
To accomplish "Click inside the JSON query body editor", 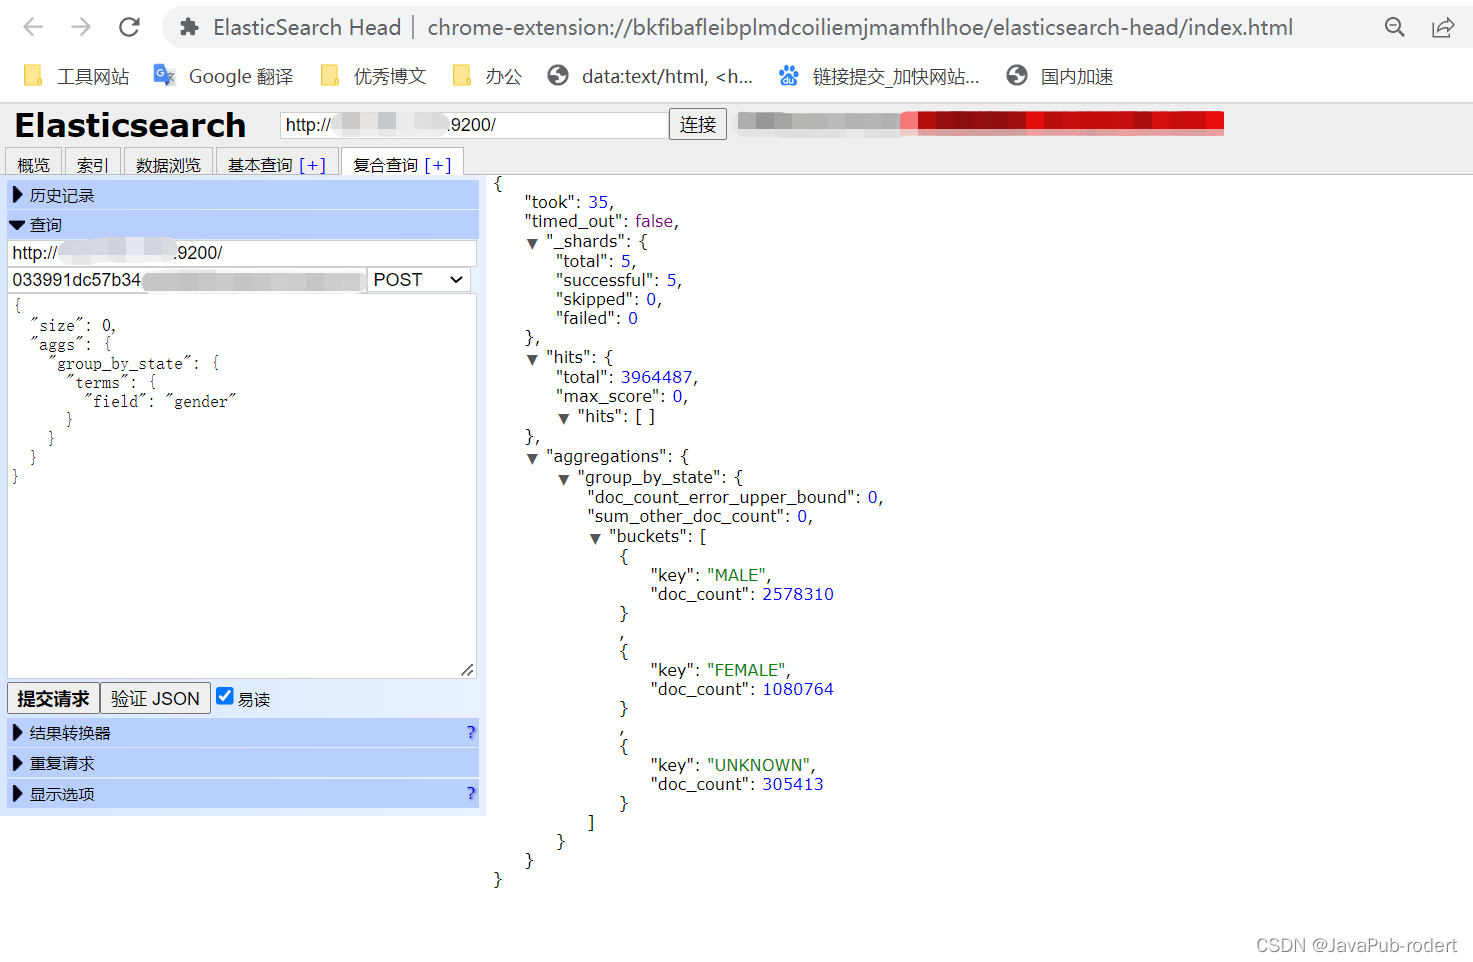I will click(x=242, y=486).
